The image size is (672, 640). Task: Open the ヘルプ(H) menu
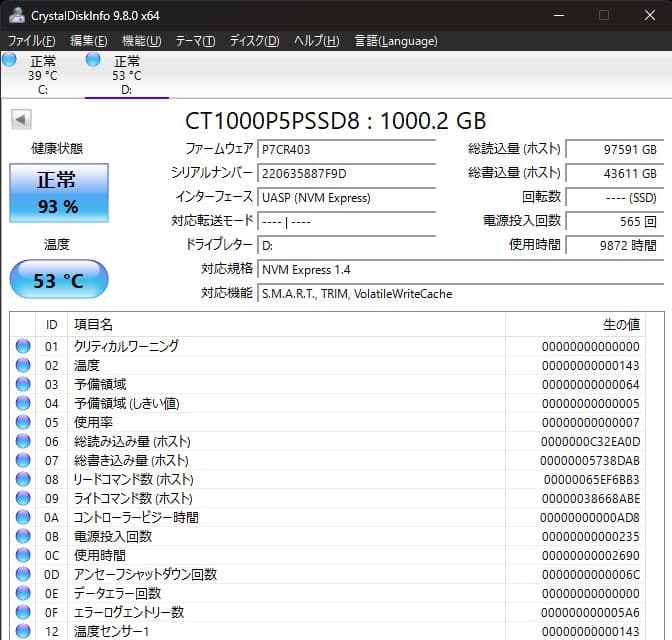click(316, 41)
